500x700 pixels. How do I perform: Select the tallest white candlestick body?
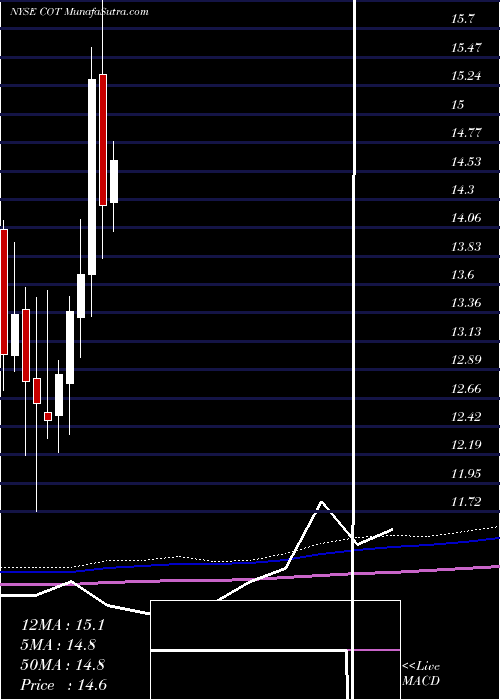point(92,177)
